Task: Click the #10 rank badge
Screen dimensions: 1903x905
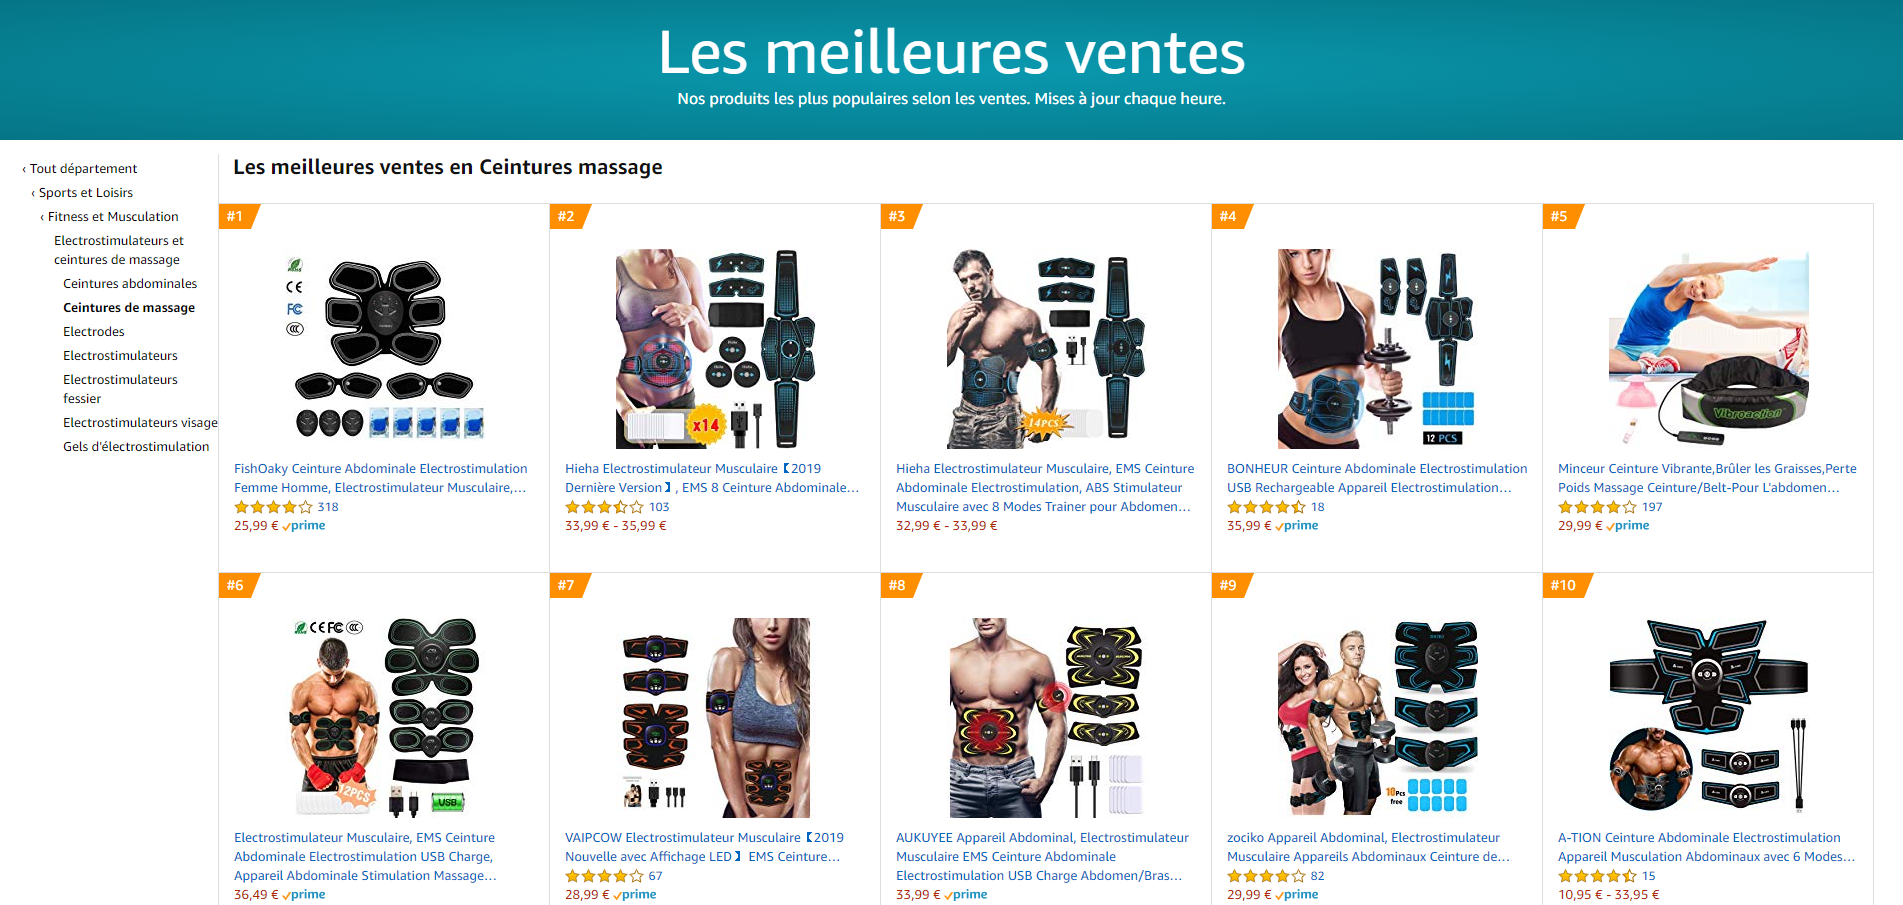Action: 1563,585
